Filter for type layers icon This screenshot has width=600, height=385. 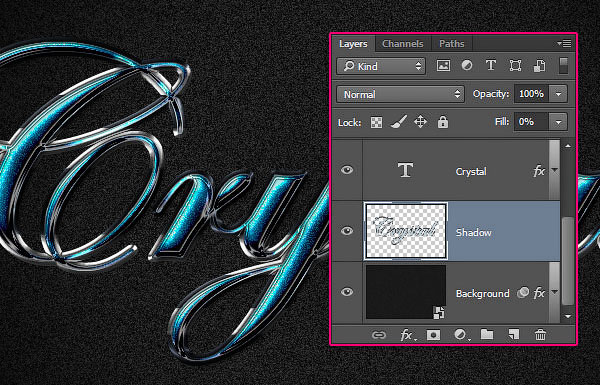(491, 65)
